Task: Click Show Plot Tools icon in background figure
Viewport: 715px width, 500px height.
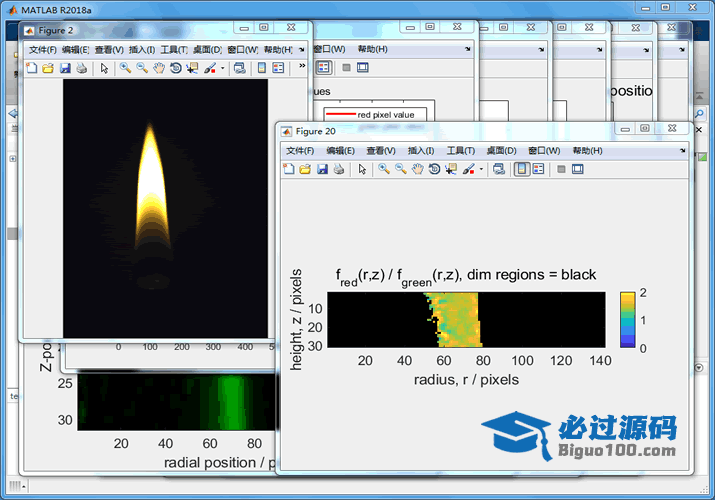Action: (363, 67)
